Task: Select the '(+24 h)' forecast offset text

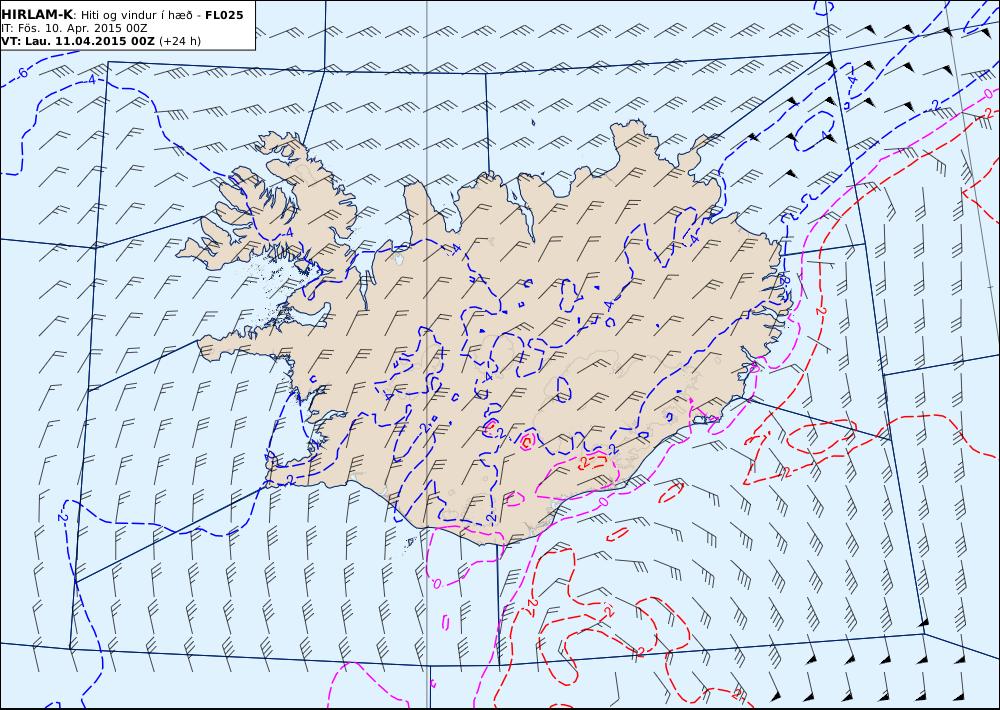Action: tap(180, 41)
